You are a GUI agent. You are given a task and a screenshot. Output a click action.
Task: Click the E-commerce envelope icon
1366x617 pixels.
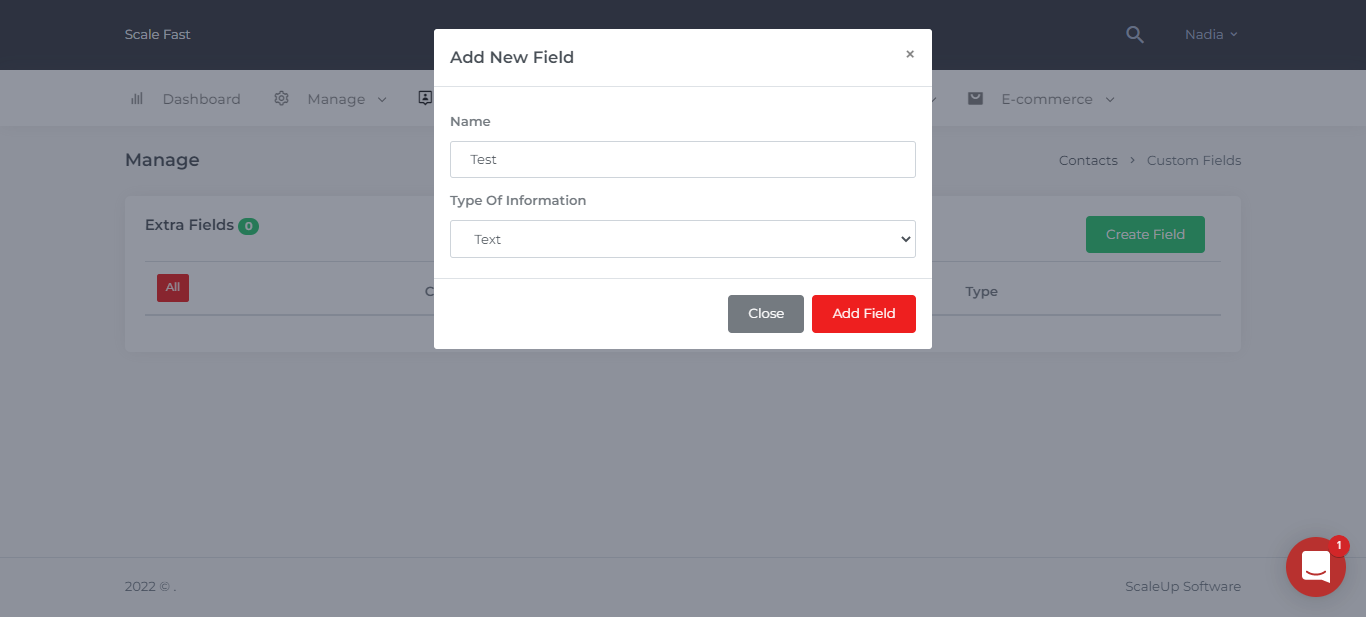click(976, 99)
